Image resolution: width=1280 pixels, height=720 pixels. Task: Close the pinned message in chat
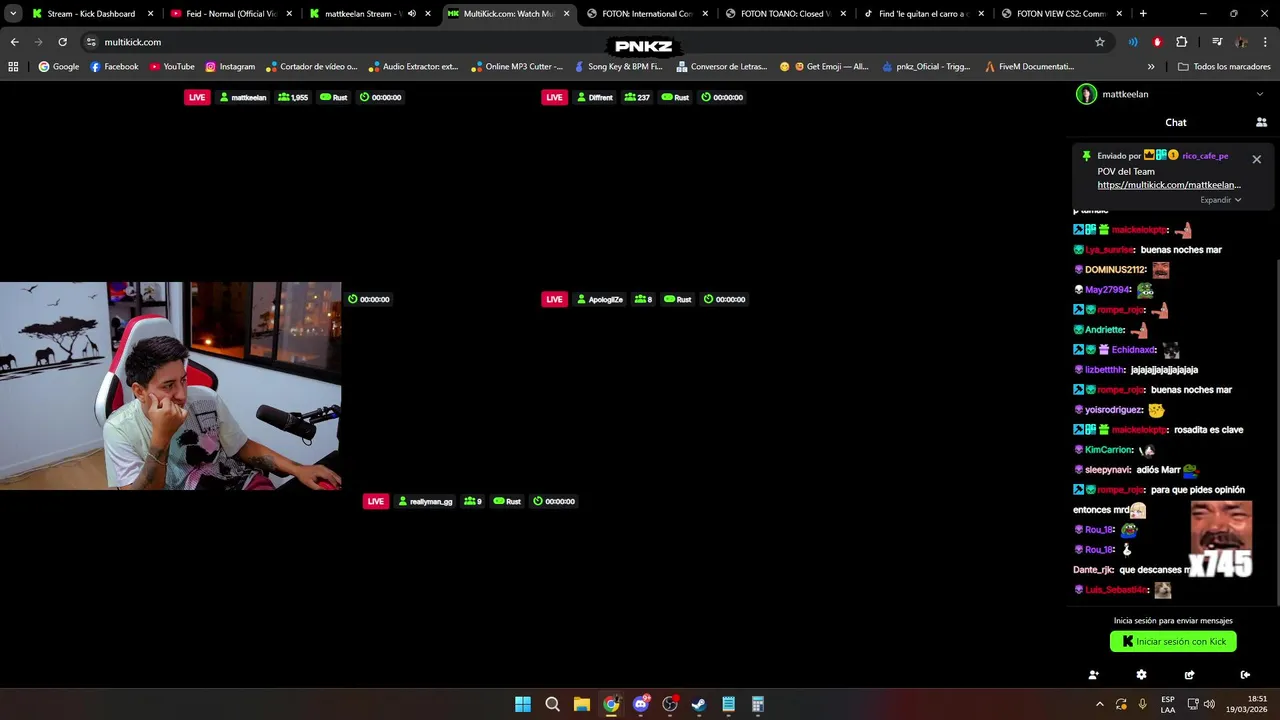tap(1257, 159)
